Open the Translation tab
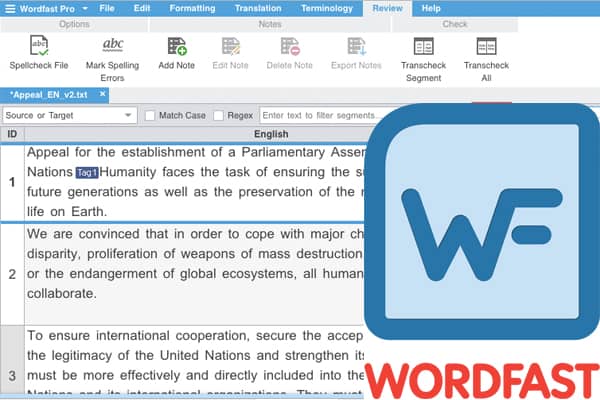The width and height of the screenshot is (600, 400). (258, 8)
